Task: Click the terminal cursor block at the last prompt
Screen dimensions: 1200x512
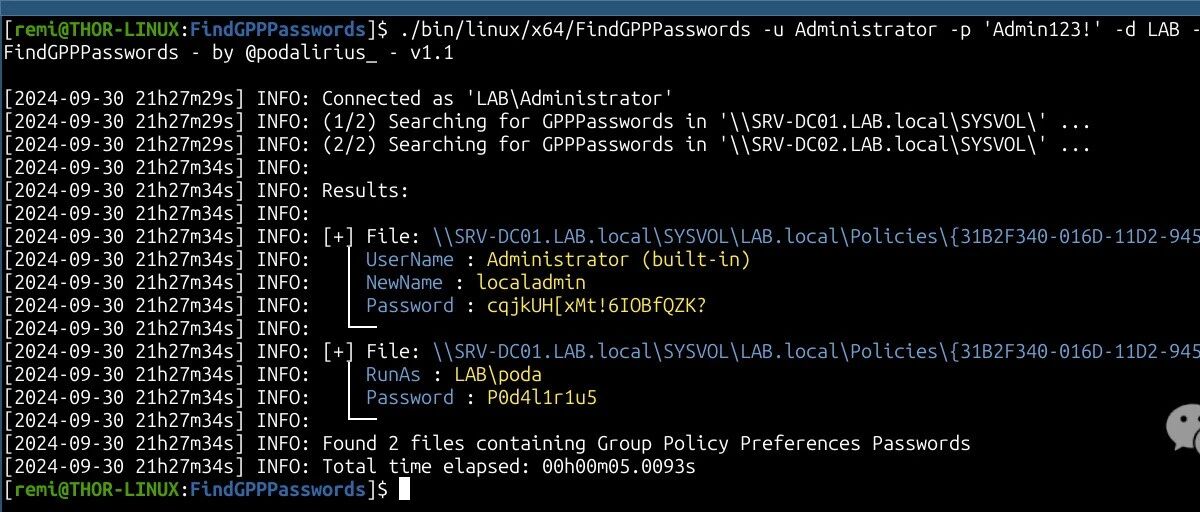Action: click(x=404, y=489)
